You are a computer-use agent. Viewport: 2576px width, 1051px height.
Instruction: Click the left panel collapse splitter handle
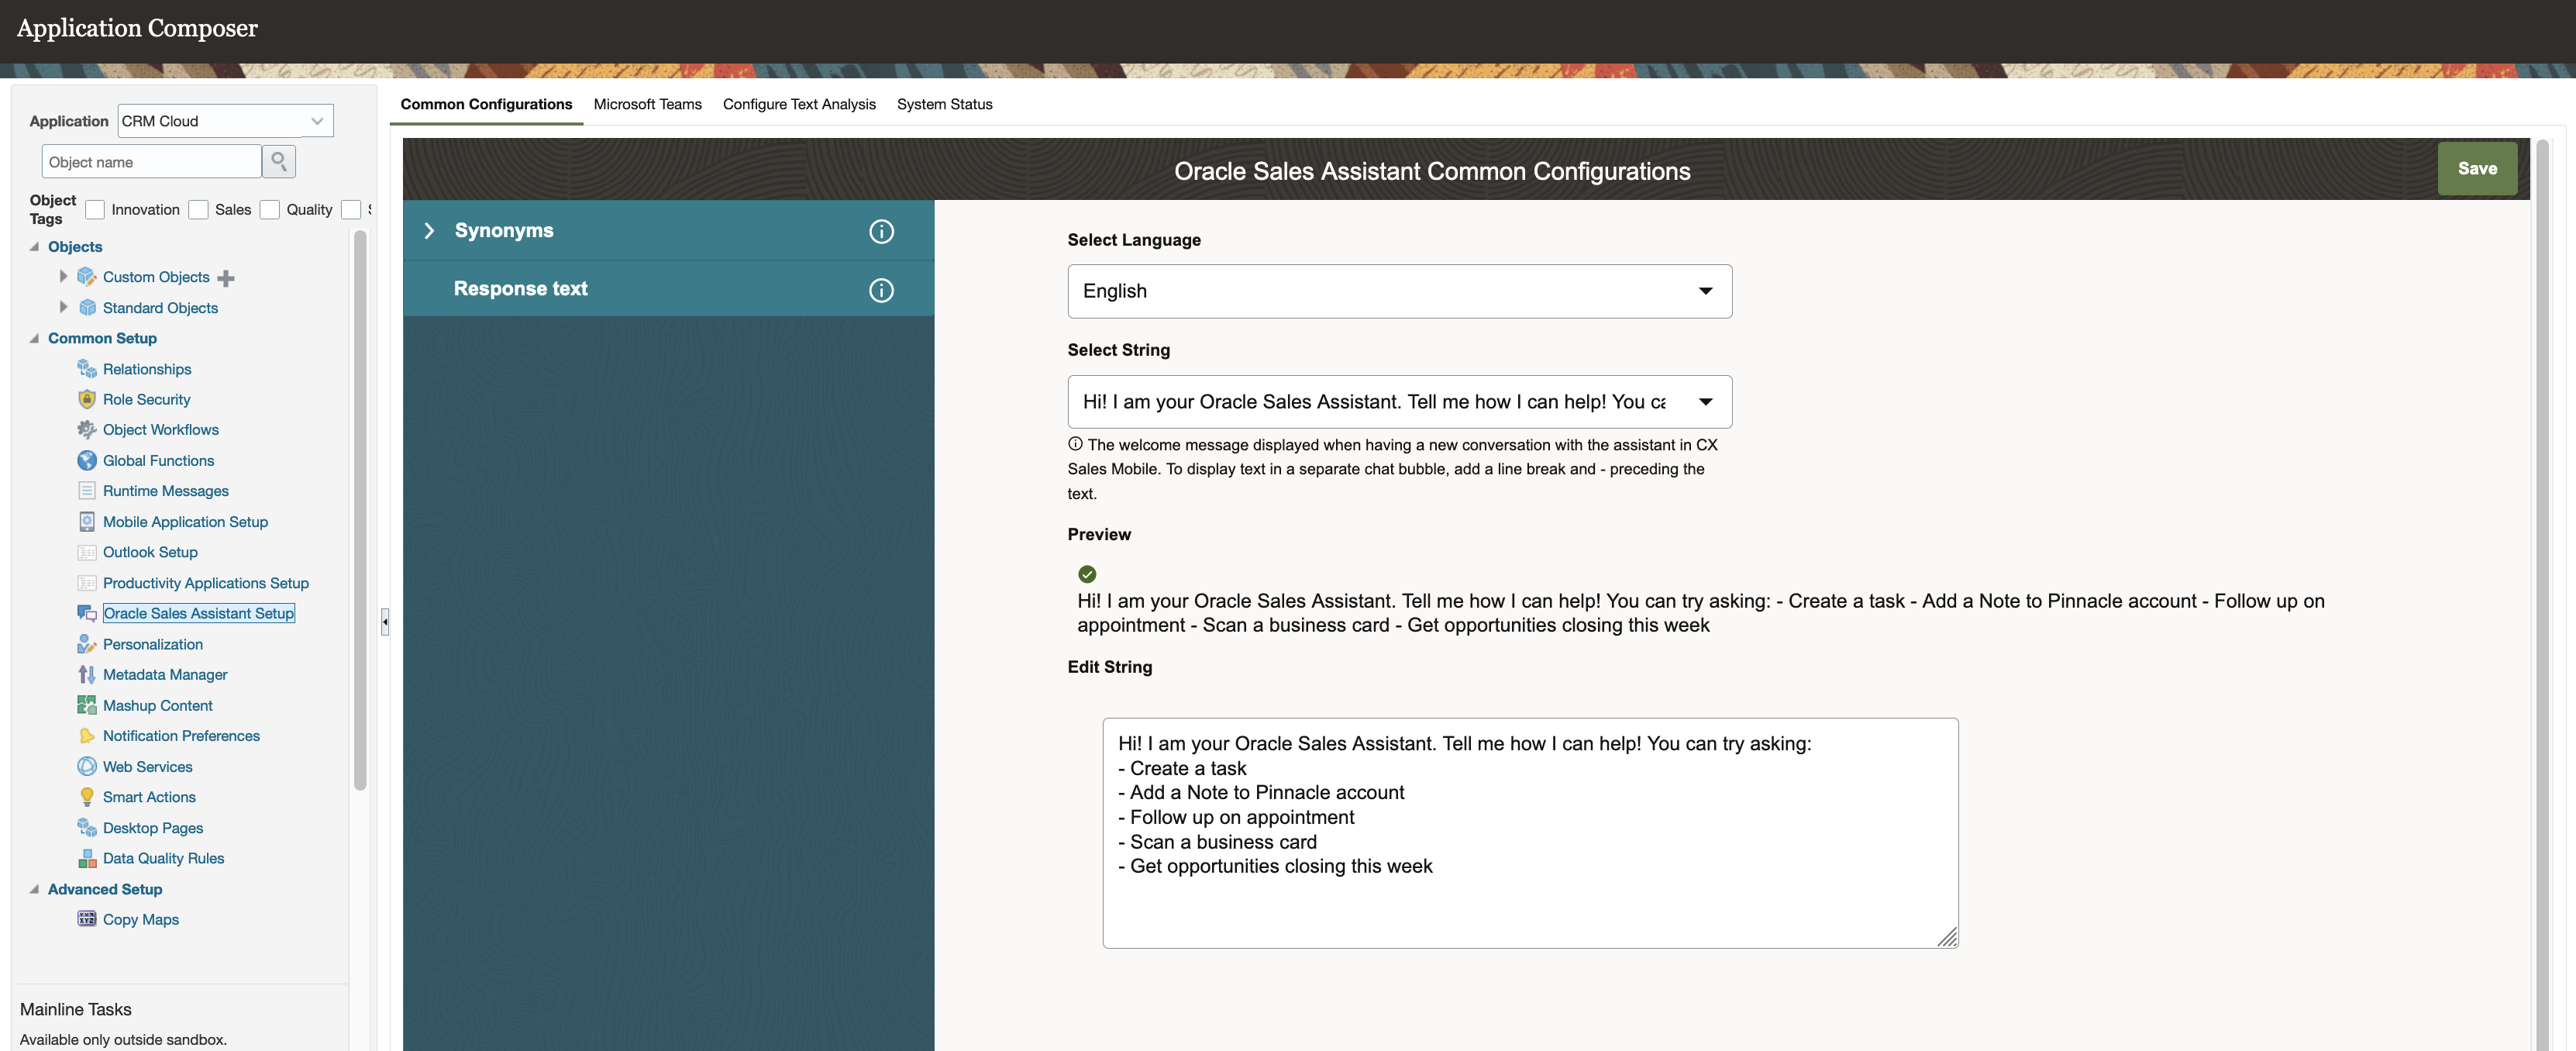pyautogui.click(x=385, y=622)
